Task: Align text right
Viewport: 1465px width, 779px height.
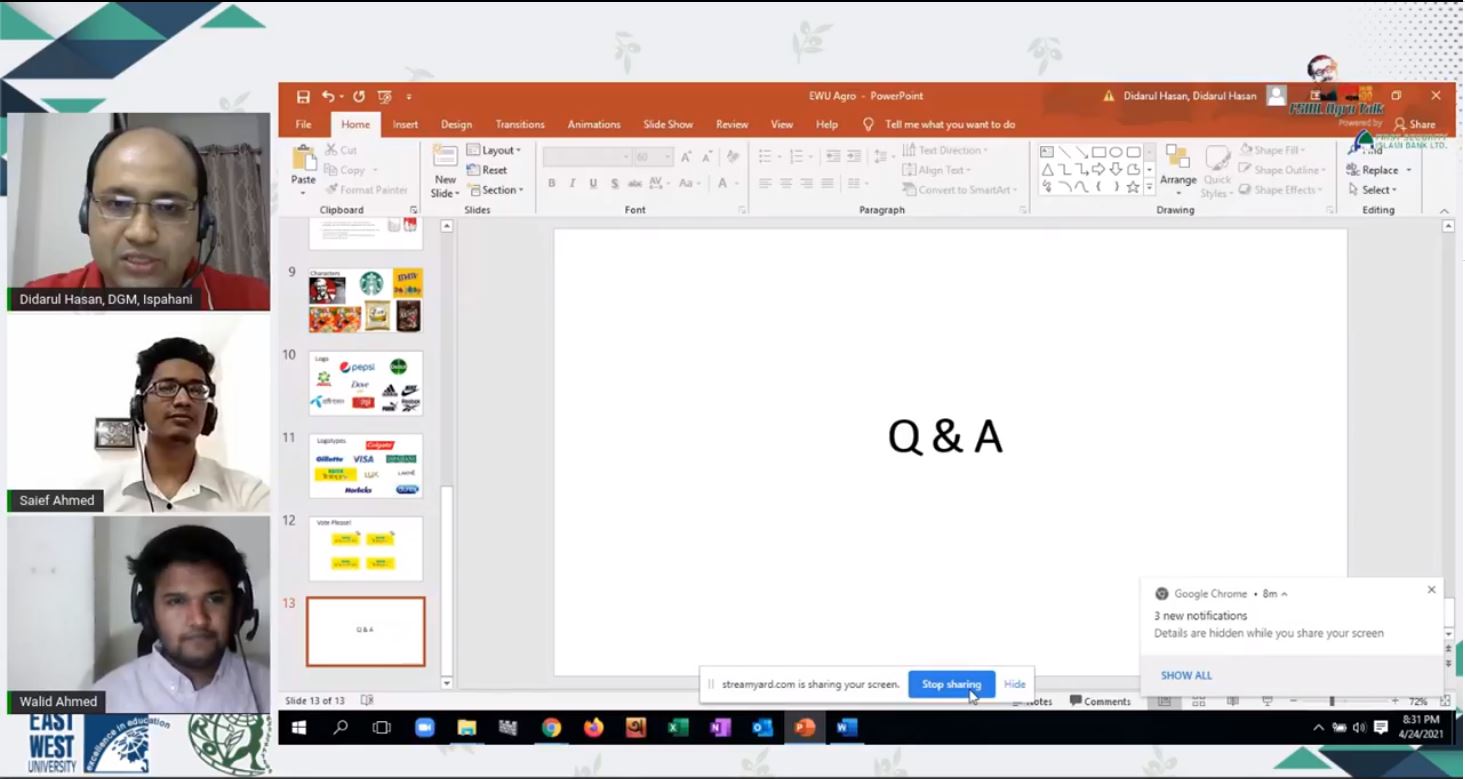Action: (x=807, y=184)
